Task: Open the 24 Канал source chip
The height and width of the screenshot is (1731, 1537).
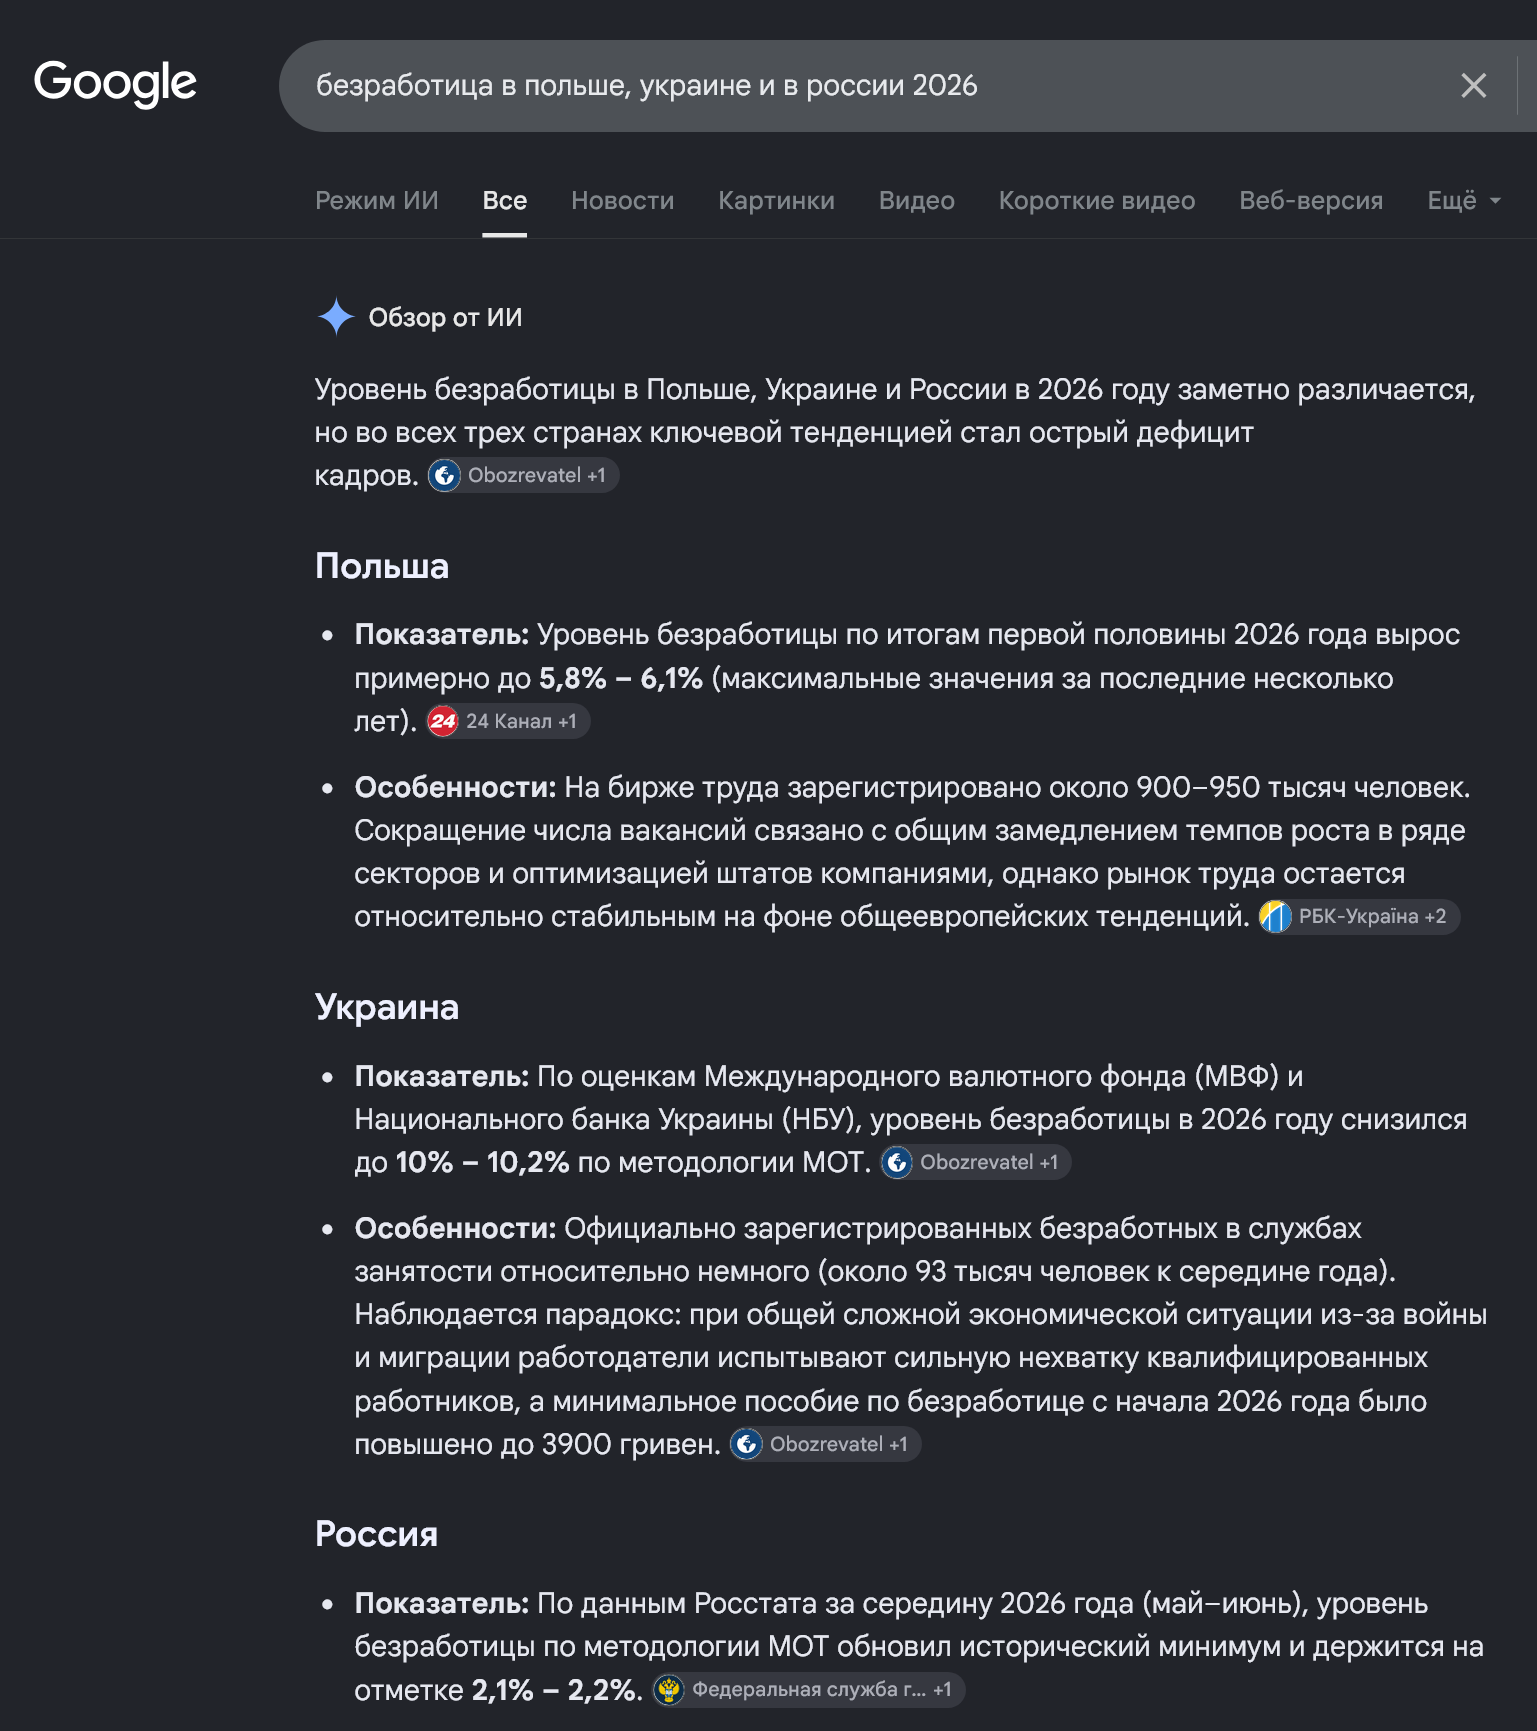Action: click(508, 721)
